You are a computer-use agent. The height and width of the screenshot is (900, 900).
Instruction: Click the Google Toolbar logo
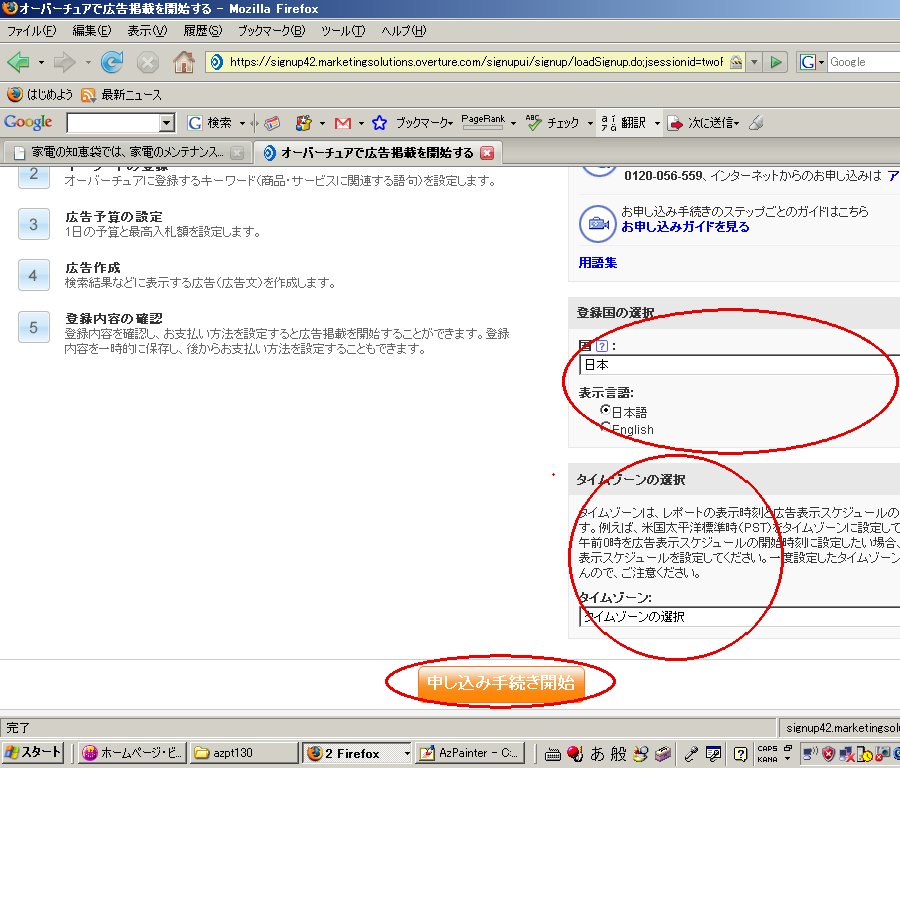28,122
